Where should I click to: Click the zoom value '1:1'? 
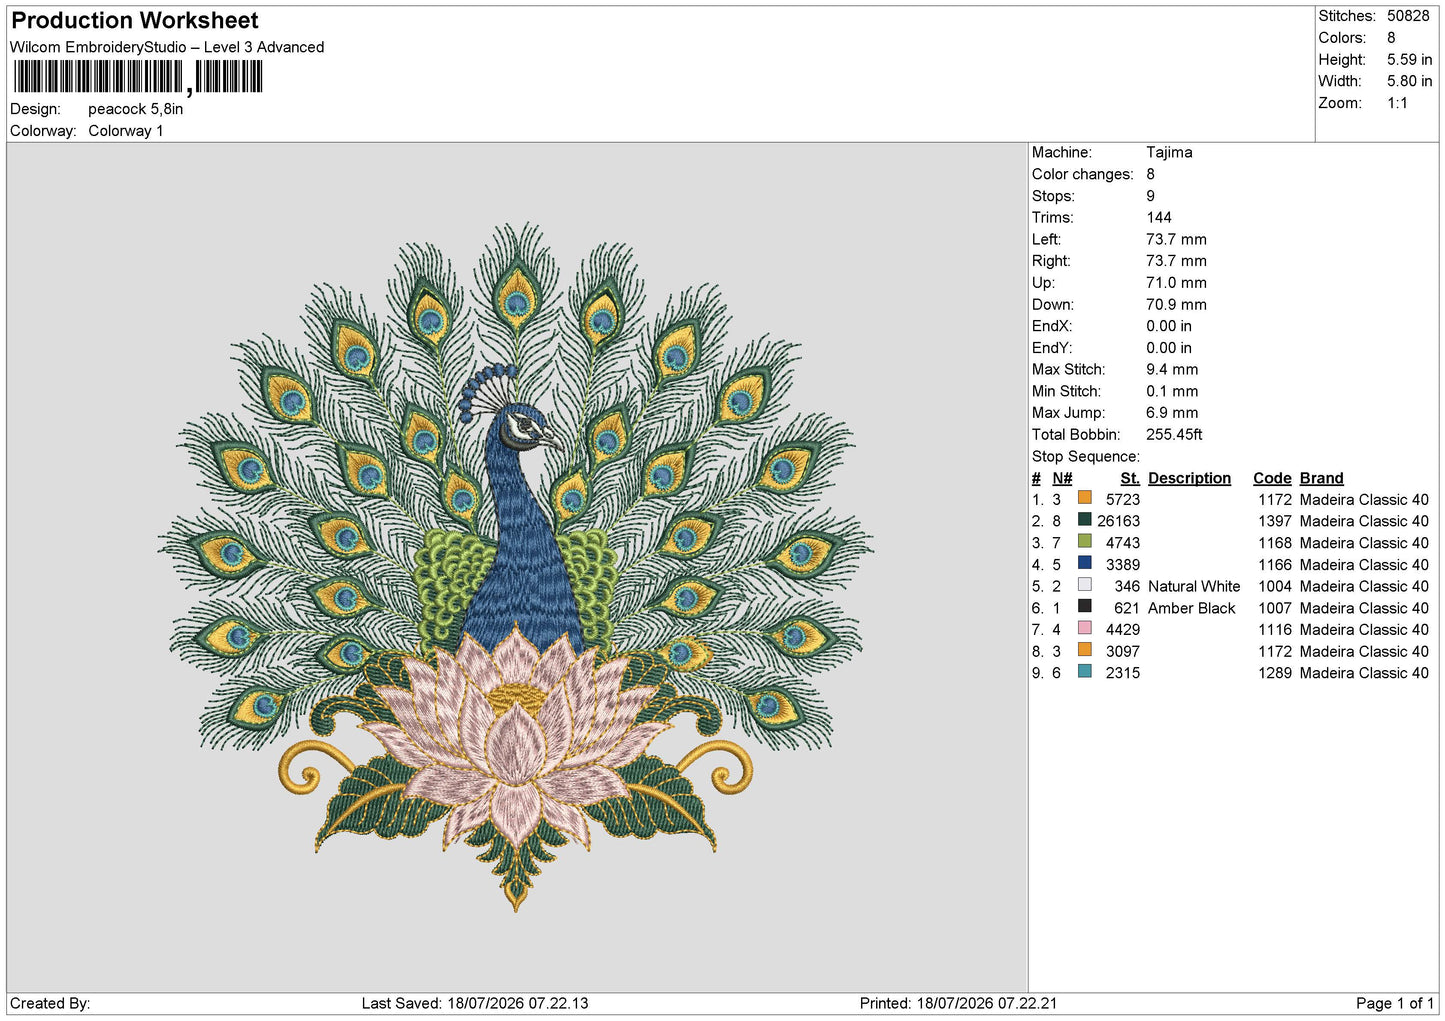[1397, 103]
